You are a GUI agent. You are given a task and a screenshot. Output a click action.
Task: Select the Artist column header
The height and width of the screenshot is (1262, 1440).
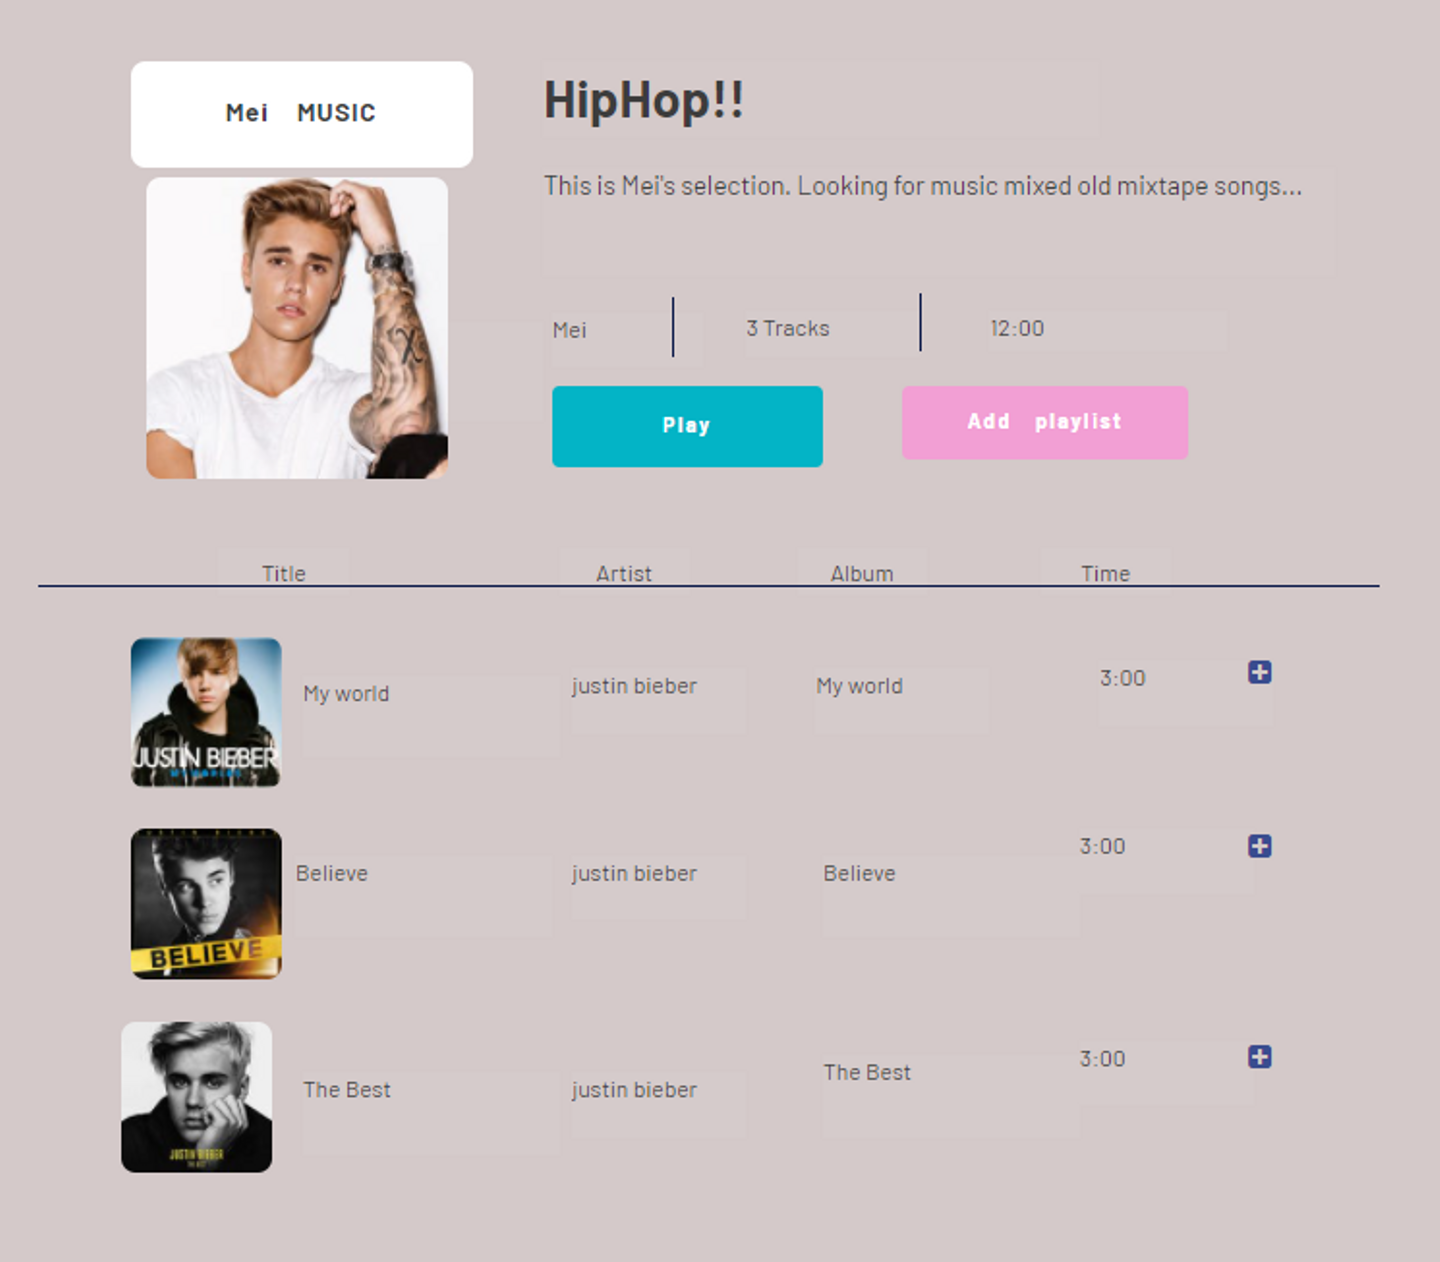pos(624,574)
